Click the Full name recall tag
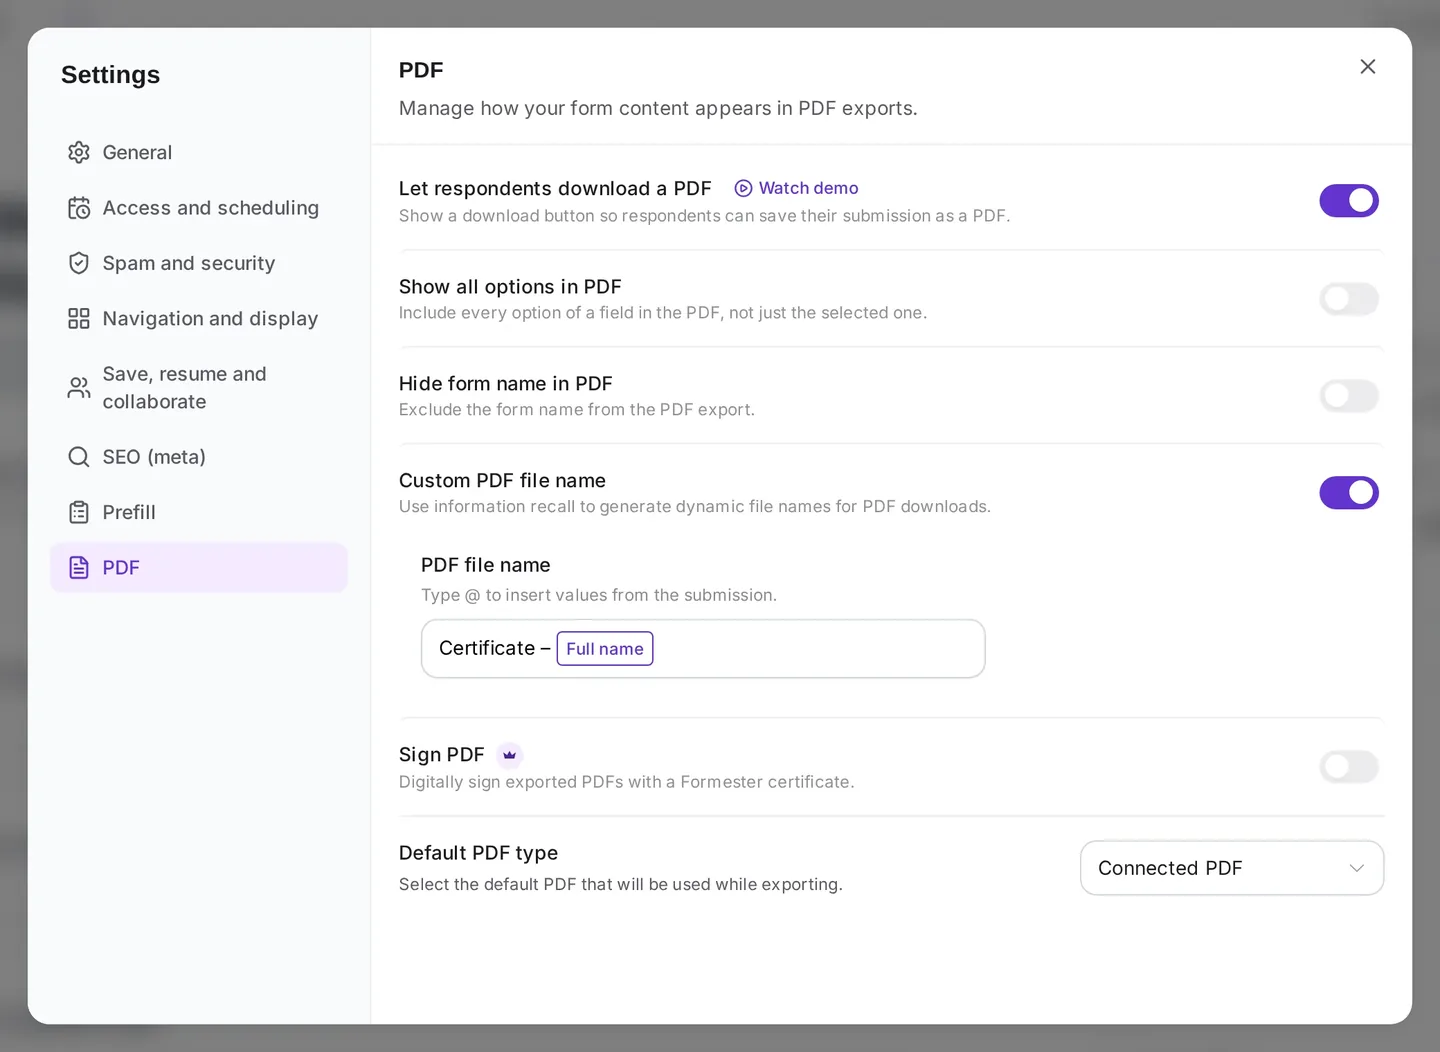This screenshot has width=1440, height=1052. pos(605,649)
